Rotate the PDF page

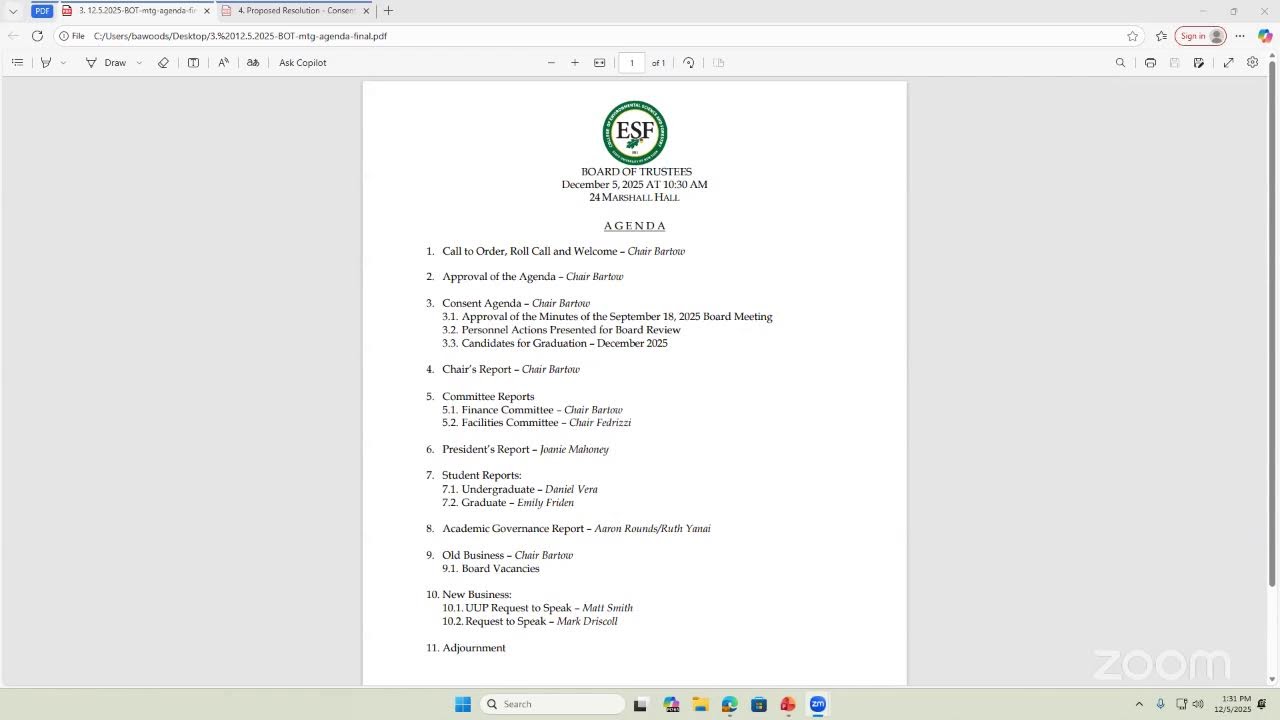[689, 62]
